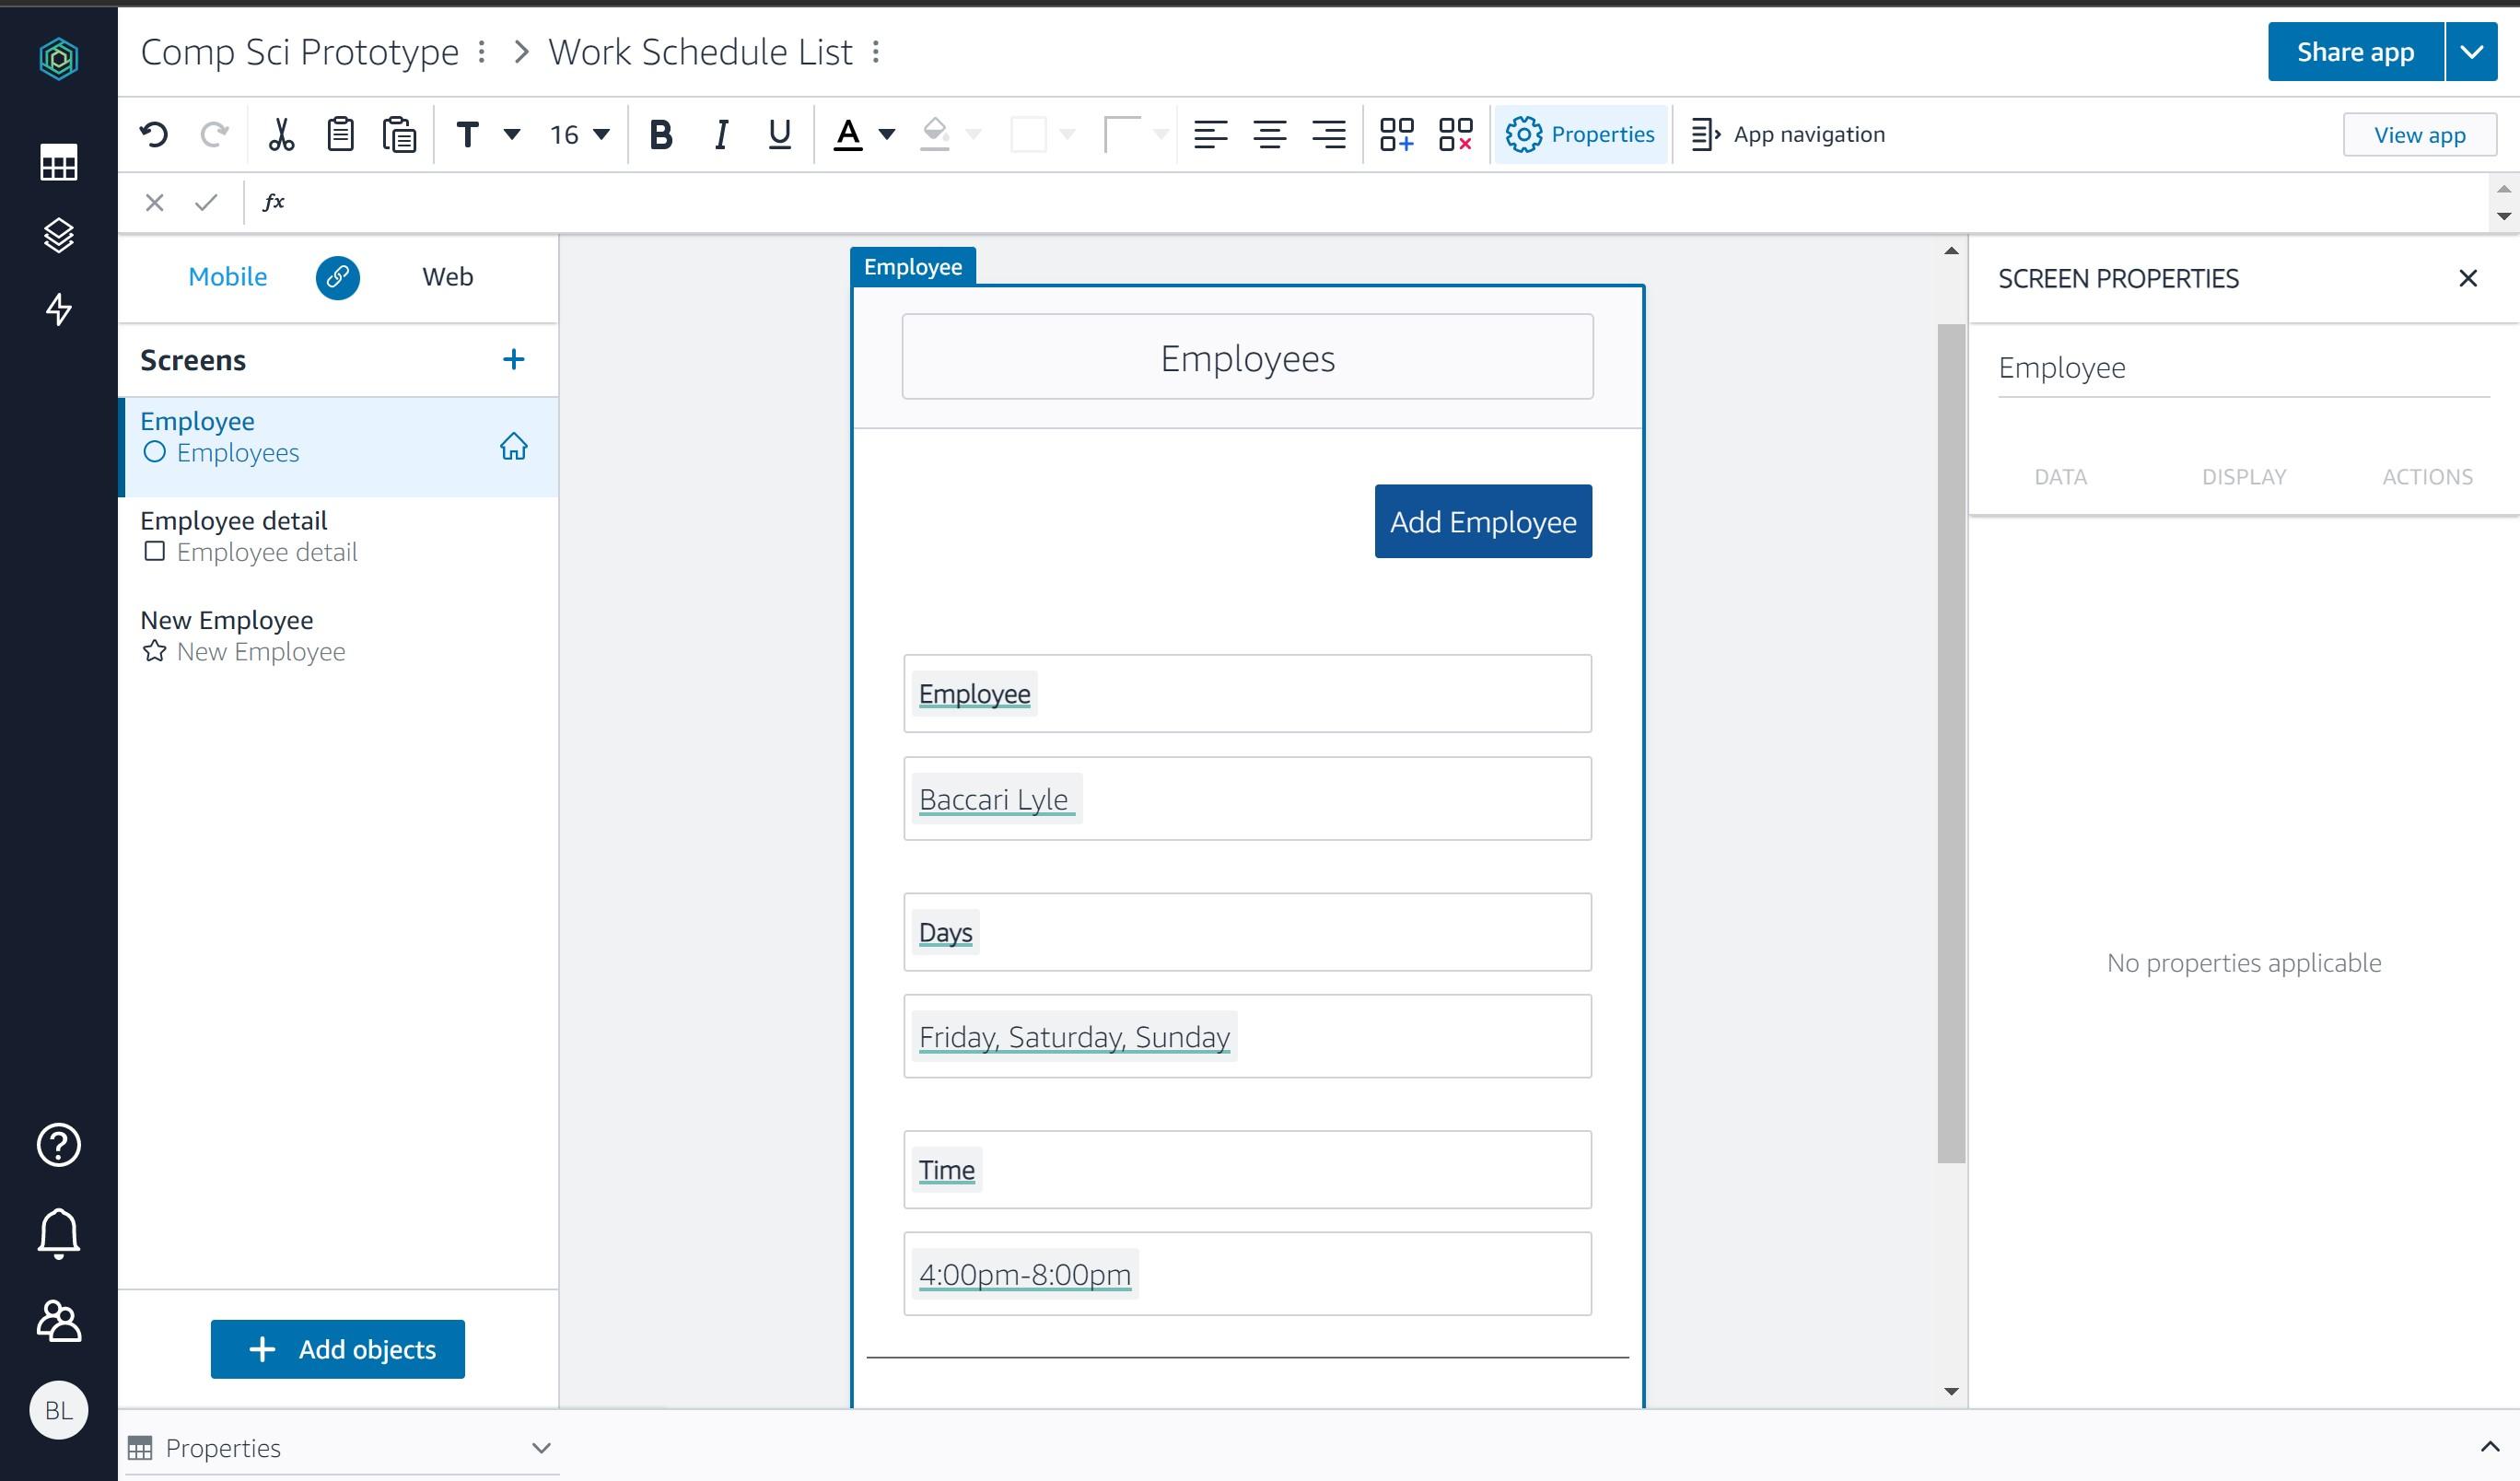Toggle the Properties gear button
The height and width of the screenshot is (1481, 2520).
(1580, 134)
